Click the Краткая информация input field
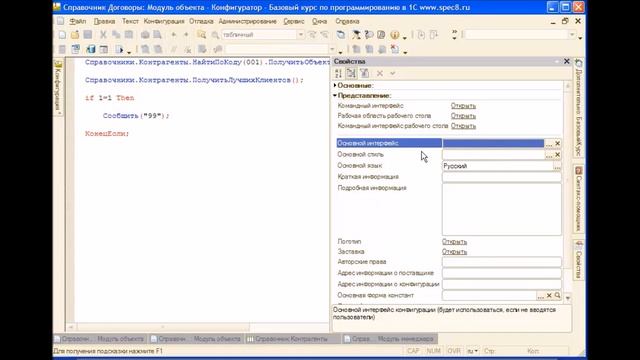This screenshot has width=640, height=360. tap(502, 177)
